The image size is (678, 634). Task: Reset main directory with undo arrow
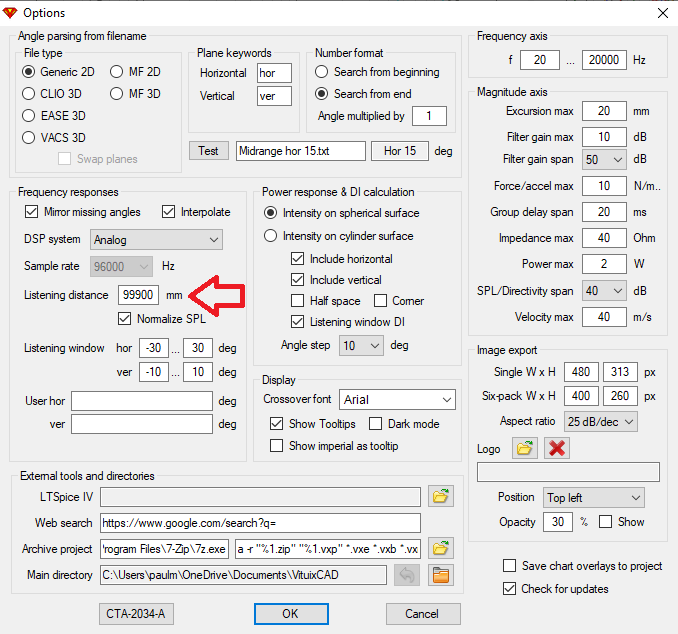point(407,575)
